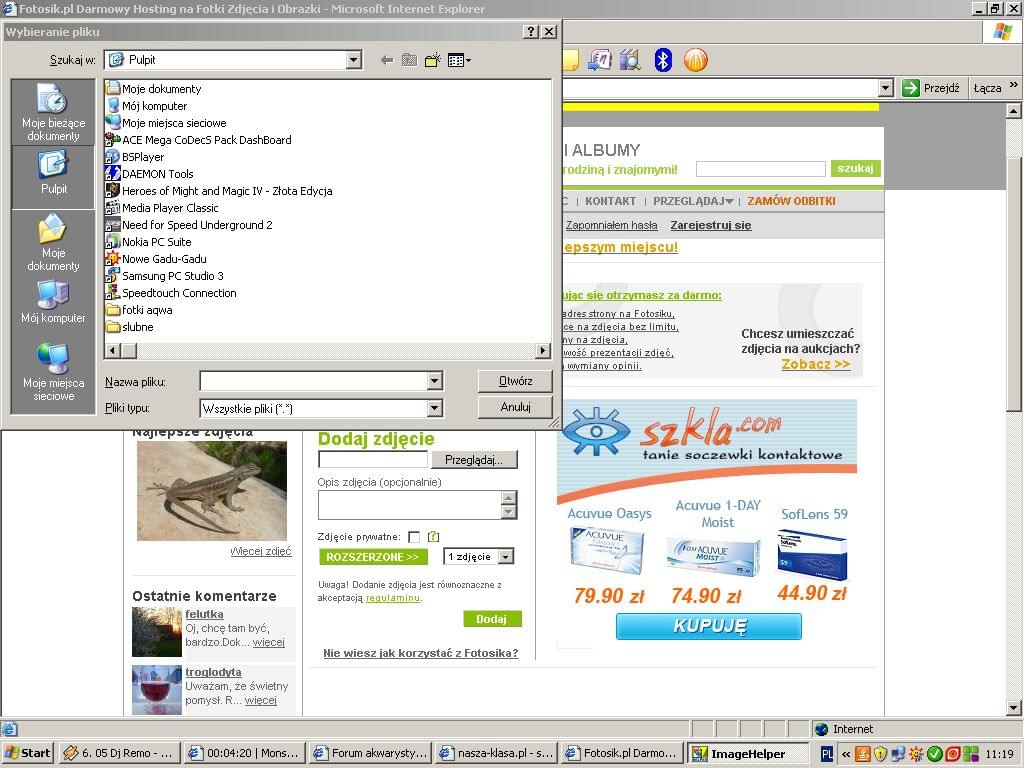
Task: Click the lizard photo thumbnail
Action: (212, 491)
